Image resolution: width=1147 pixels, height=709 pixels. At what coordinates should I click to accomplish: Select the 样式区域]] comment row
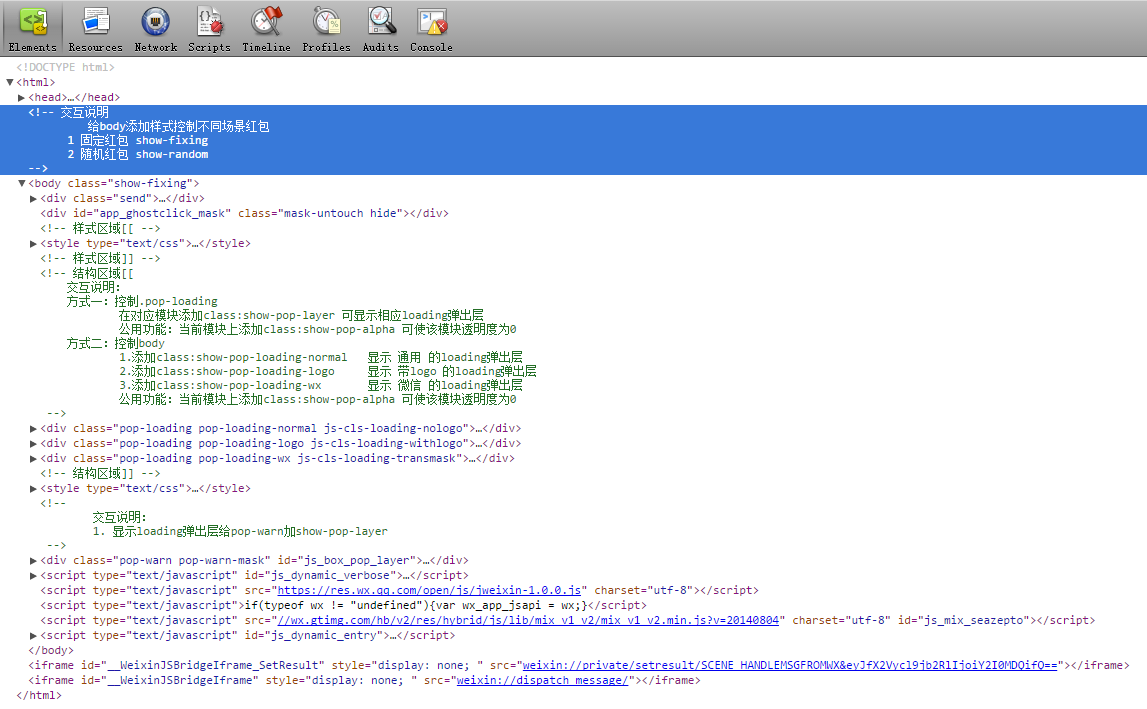click(100, 258)
